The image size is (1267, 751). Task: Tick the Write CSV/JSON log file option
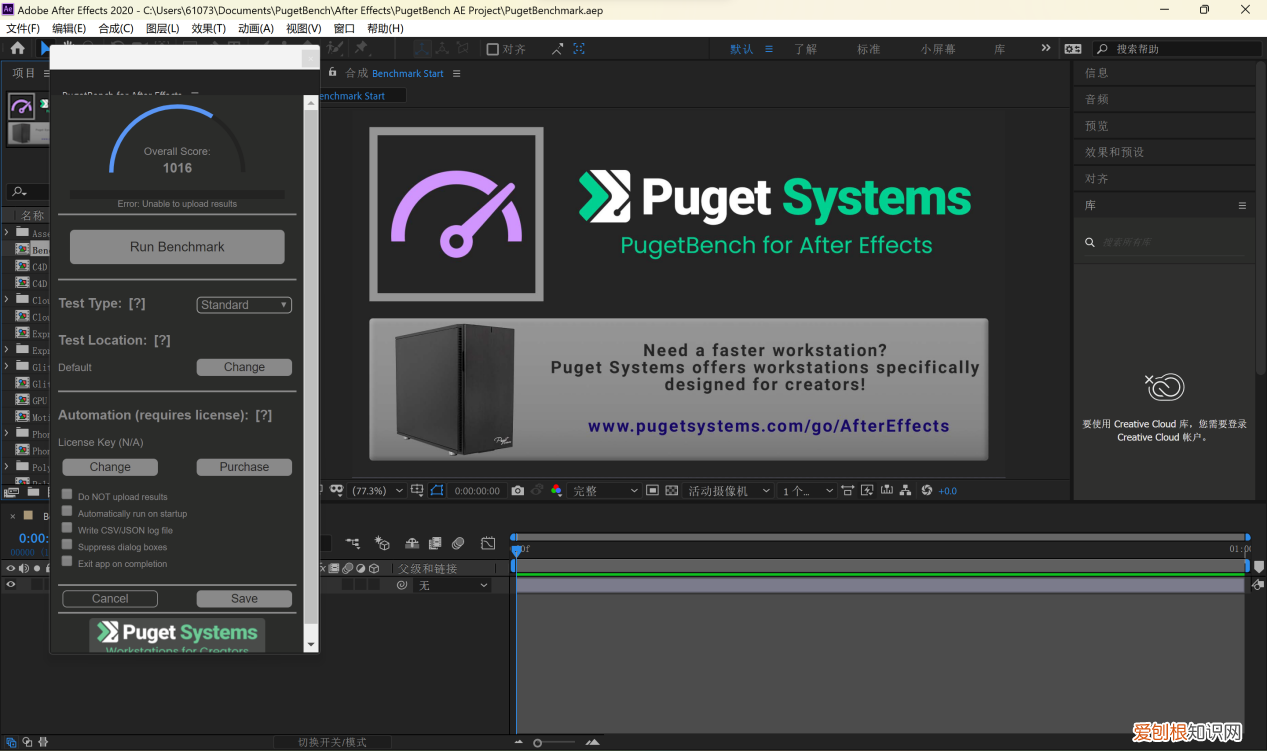tap(67, 529)
